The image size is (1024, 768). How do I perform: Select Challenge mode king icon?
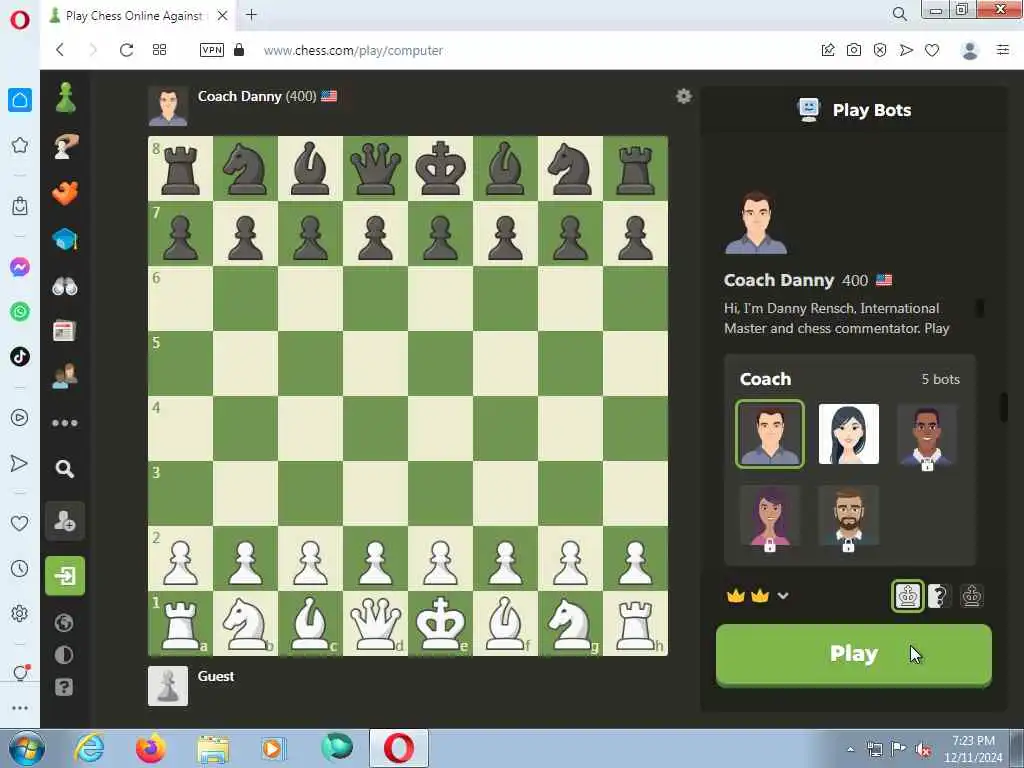908,596
